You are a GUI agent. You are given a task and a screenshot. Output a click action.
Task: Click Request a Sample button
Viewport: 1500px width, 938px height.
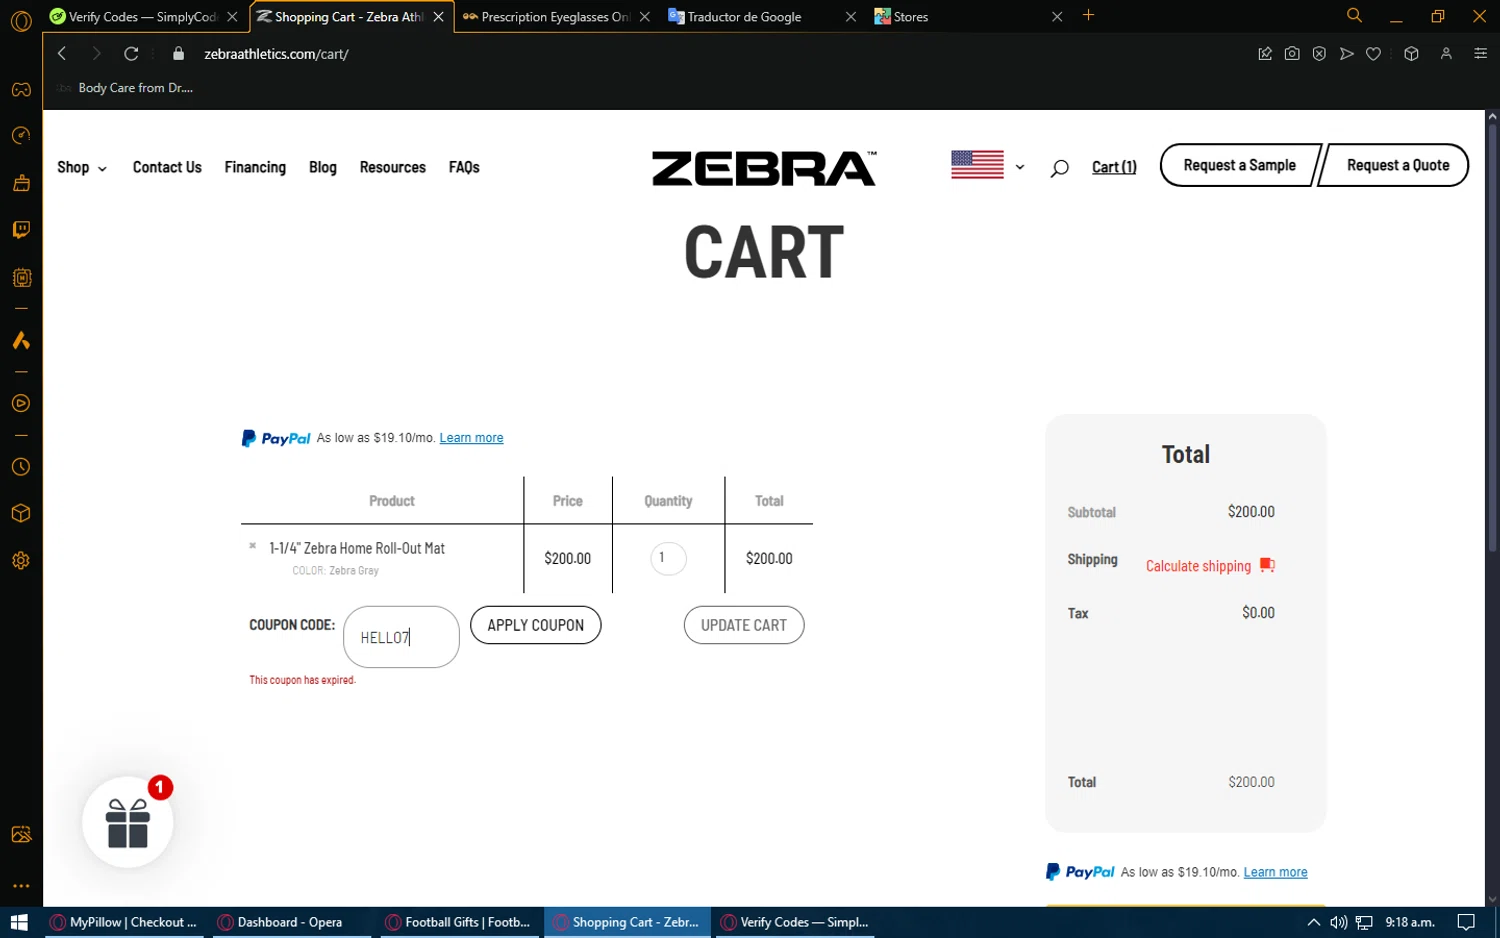(1239, 165)
